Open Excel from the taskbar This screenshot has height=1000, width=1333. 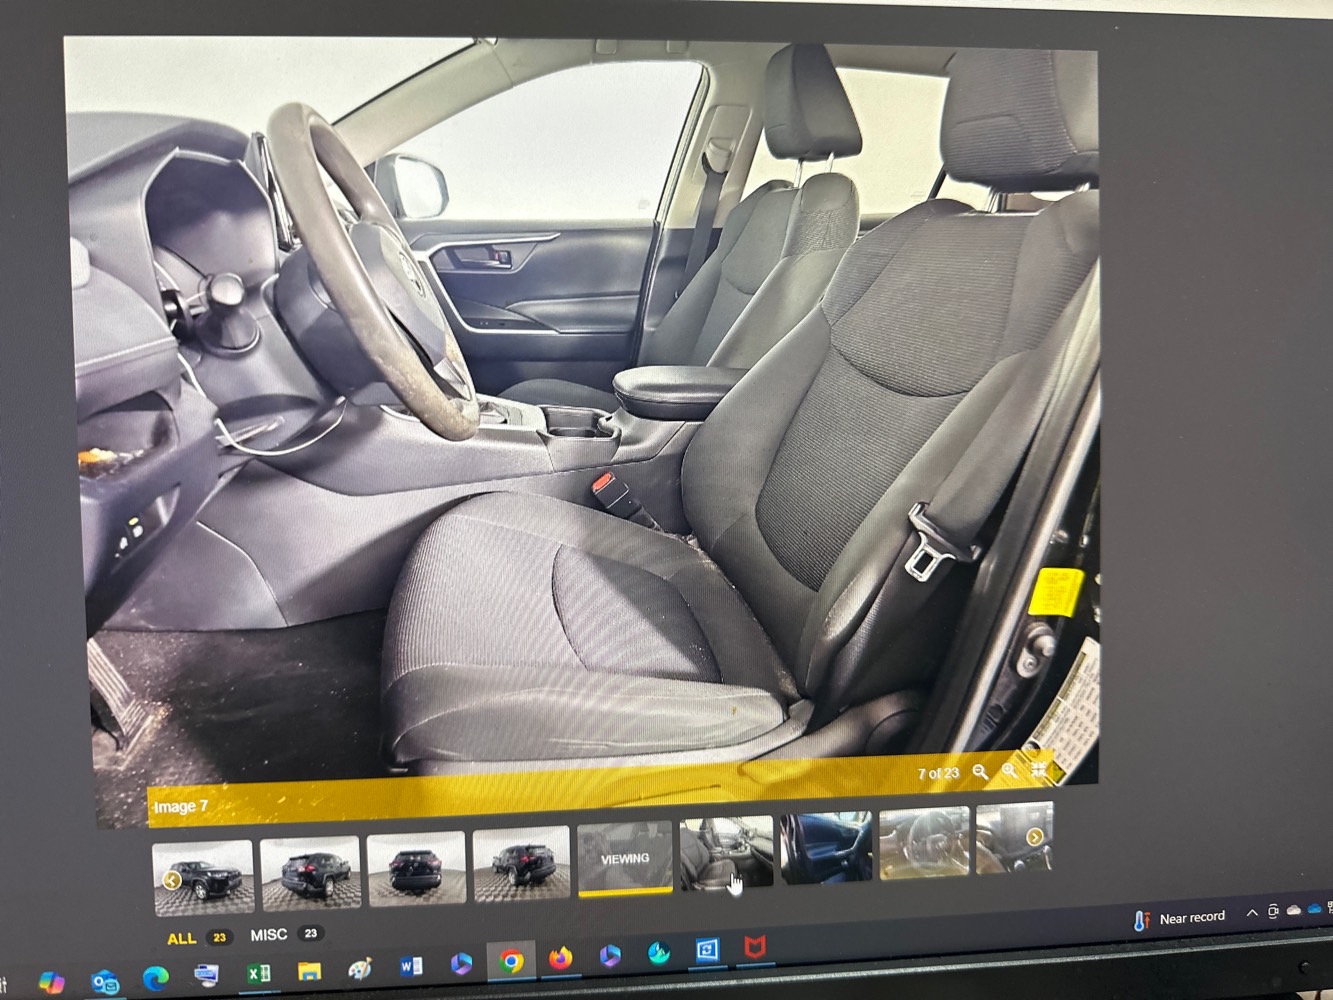[258, 972]
